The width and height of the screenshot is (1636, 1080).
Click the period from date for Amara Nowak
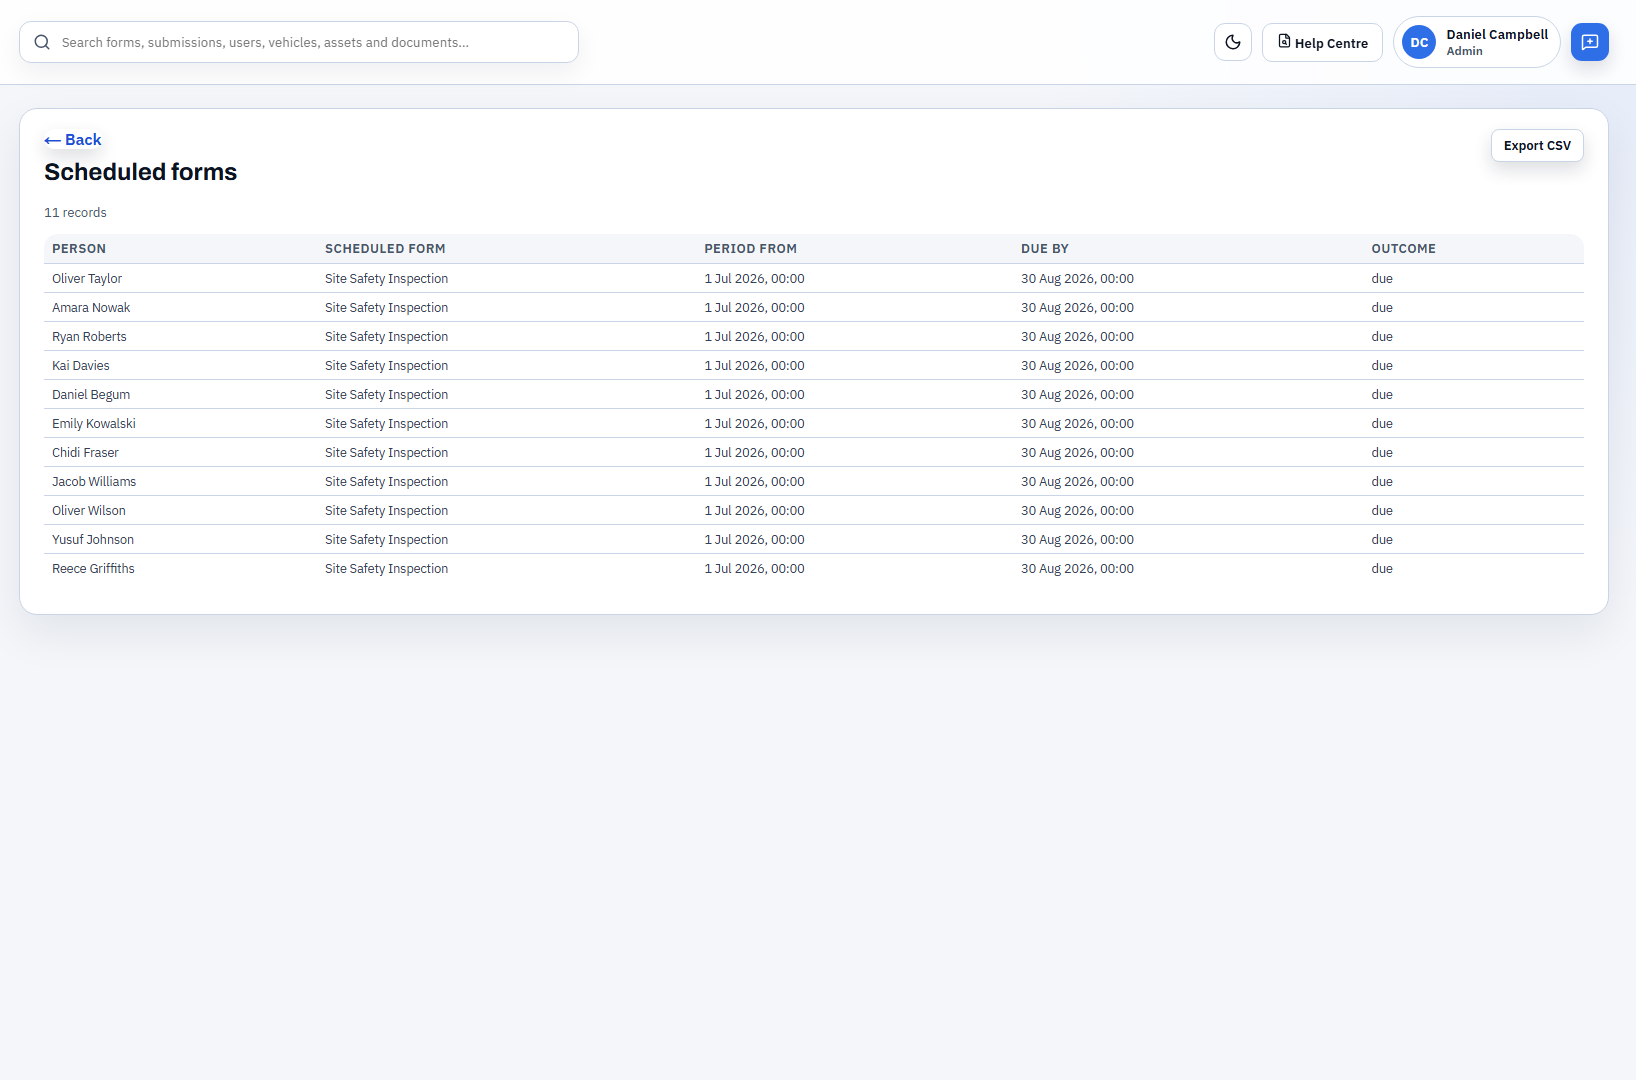point(754,308)
